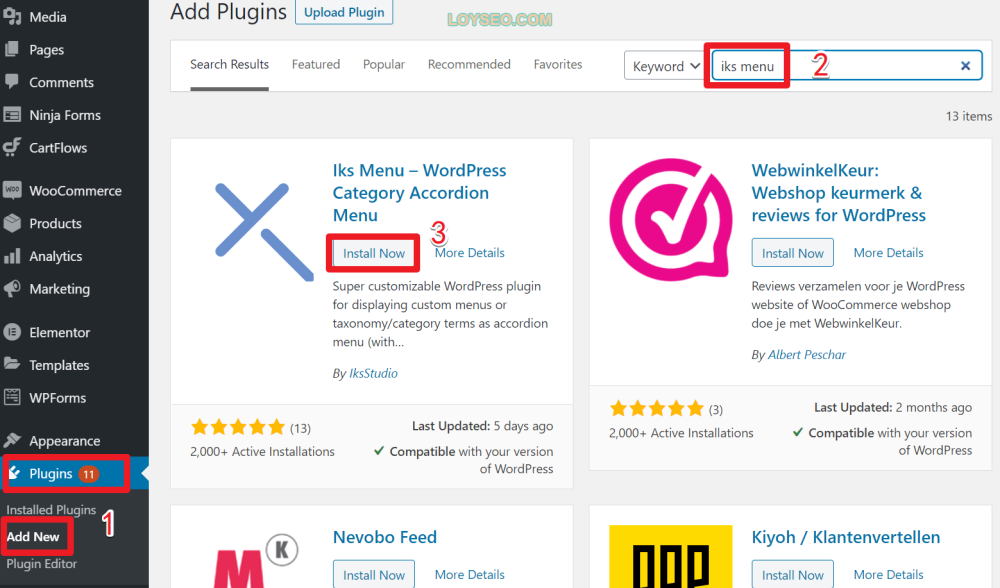Open More Details for WebwinkelKeur
Viewport: 1000px width, 588px height.
click(888, 253)
